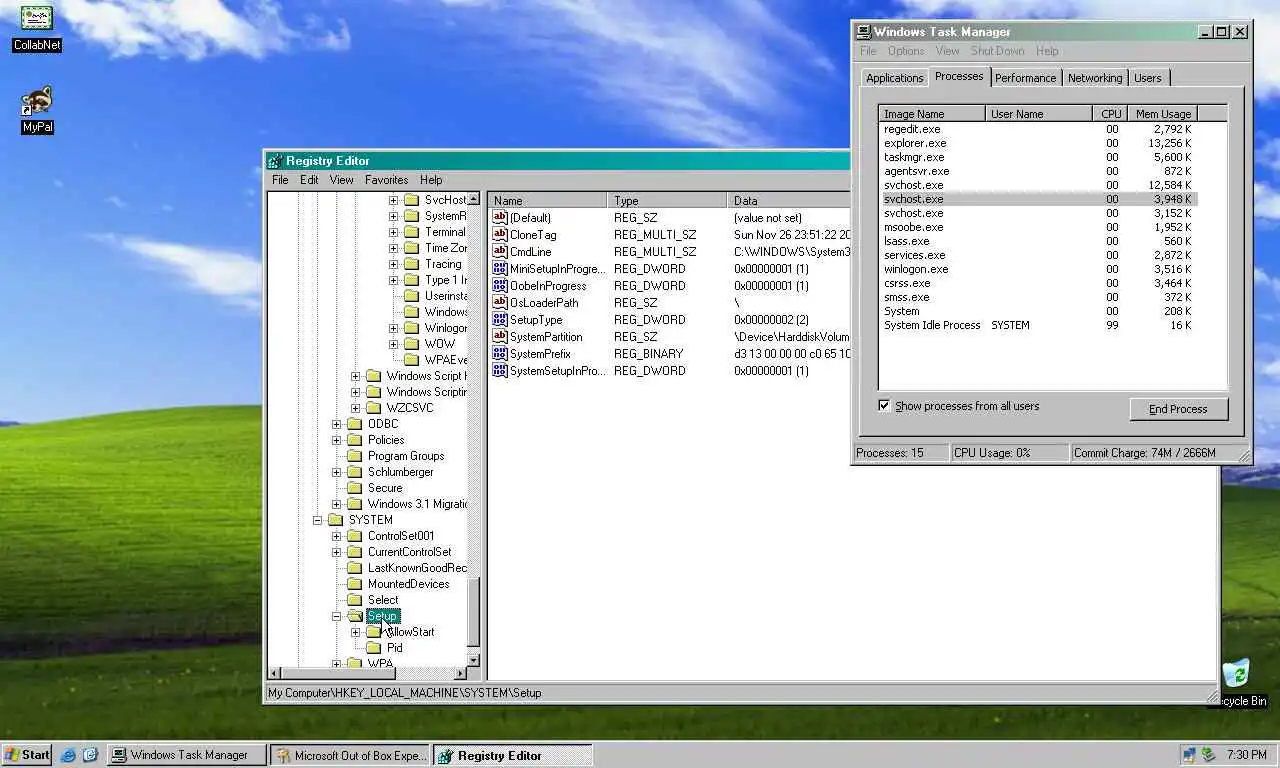Click the folder icon of MountedDevices key
1280x768 pixels.
pos(354,584)
